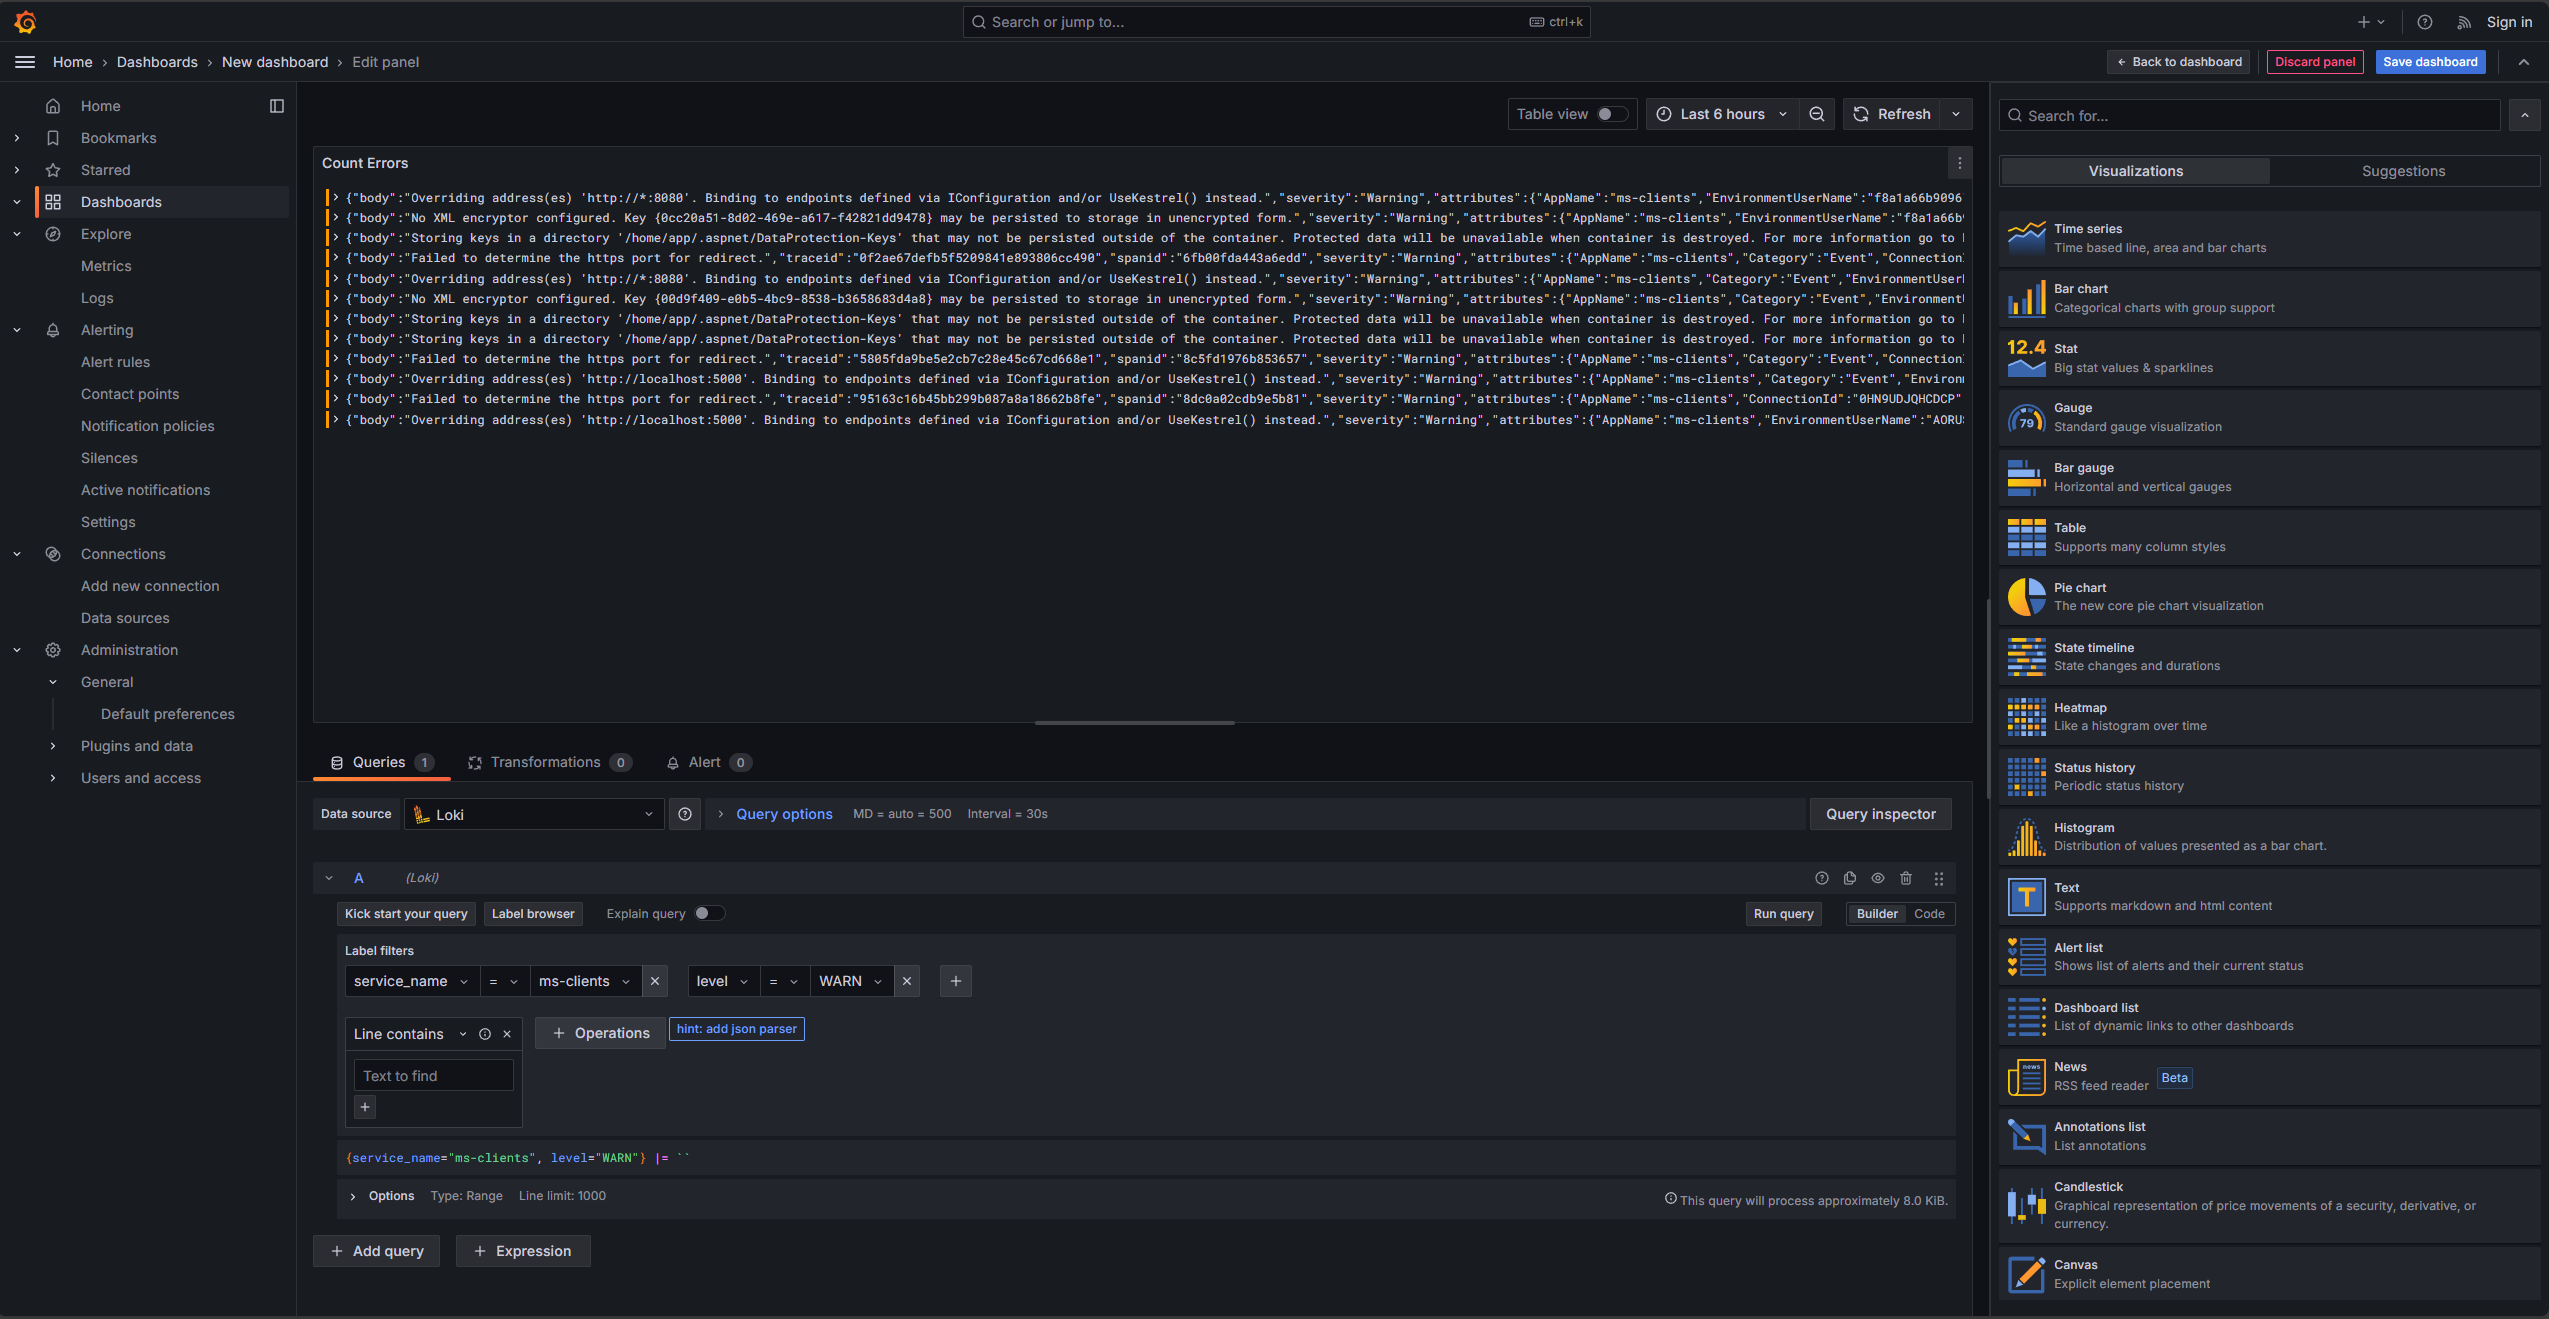Click the dock menu icon in sidebar

[277, 106]
